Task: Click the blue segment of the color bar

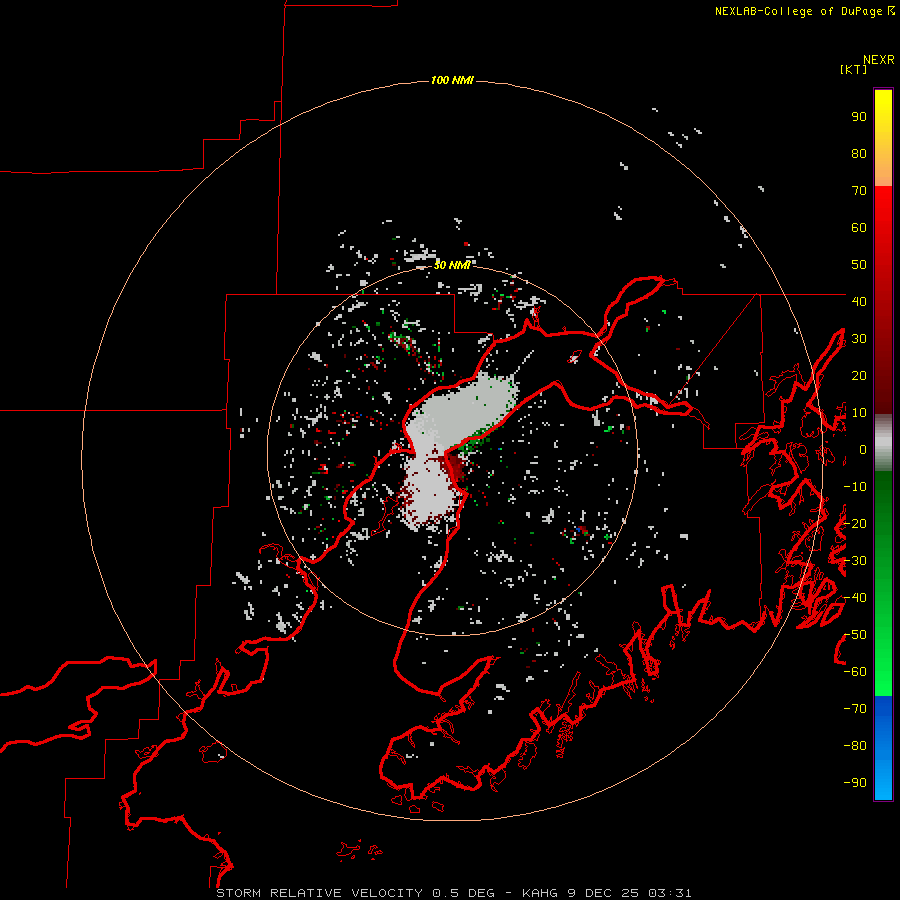Action: 883,748
